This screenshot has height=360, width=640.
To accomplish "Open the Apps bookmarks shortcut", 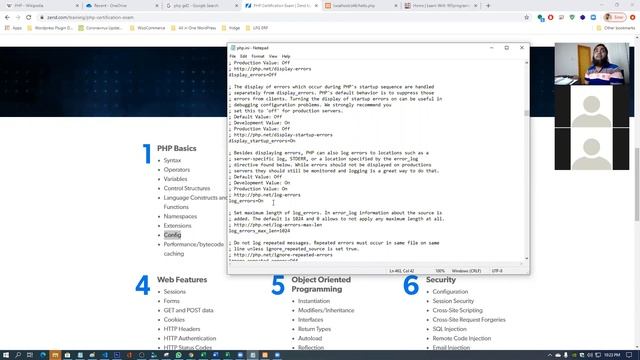I will (x=13, y=28).
